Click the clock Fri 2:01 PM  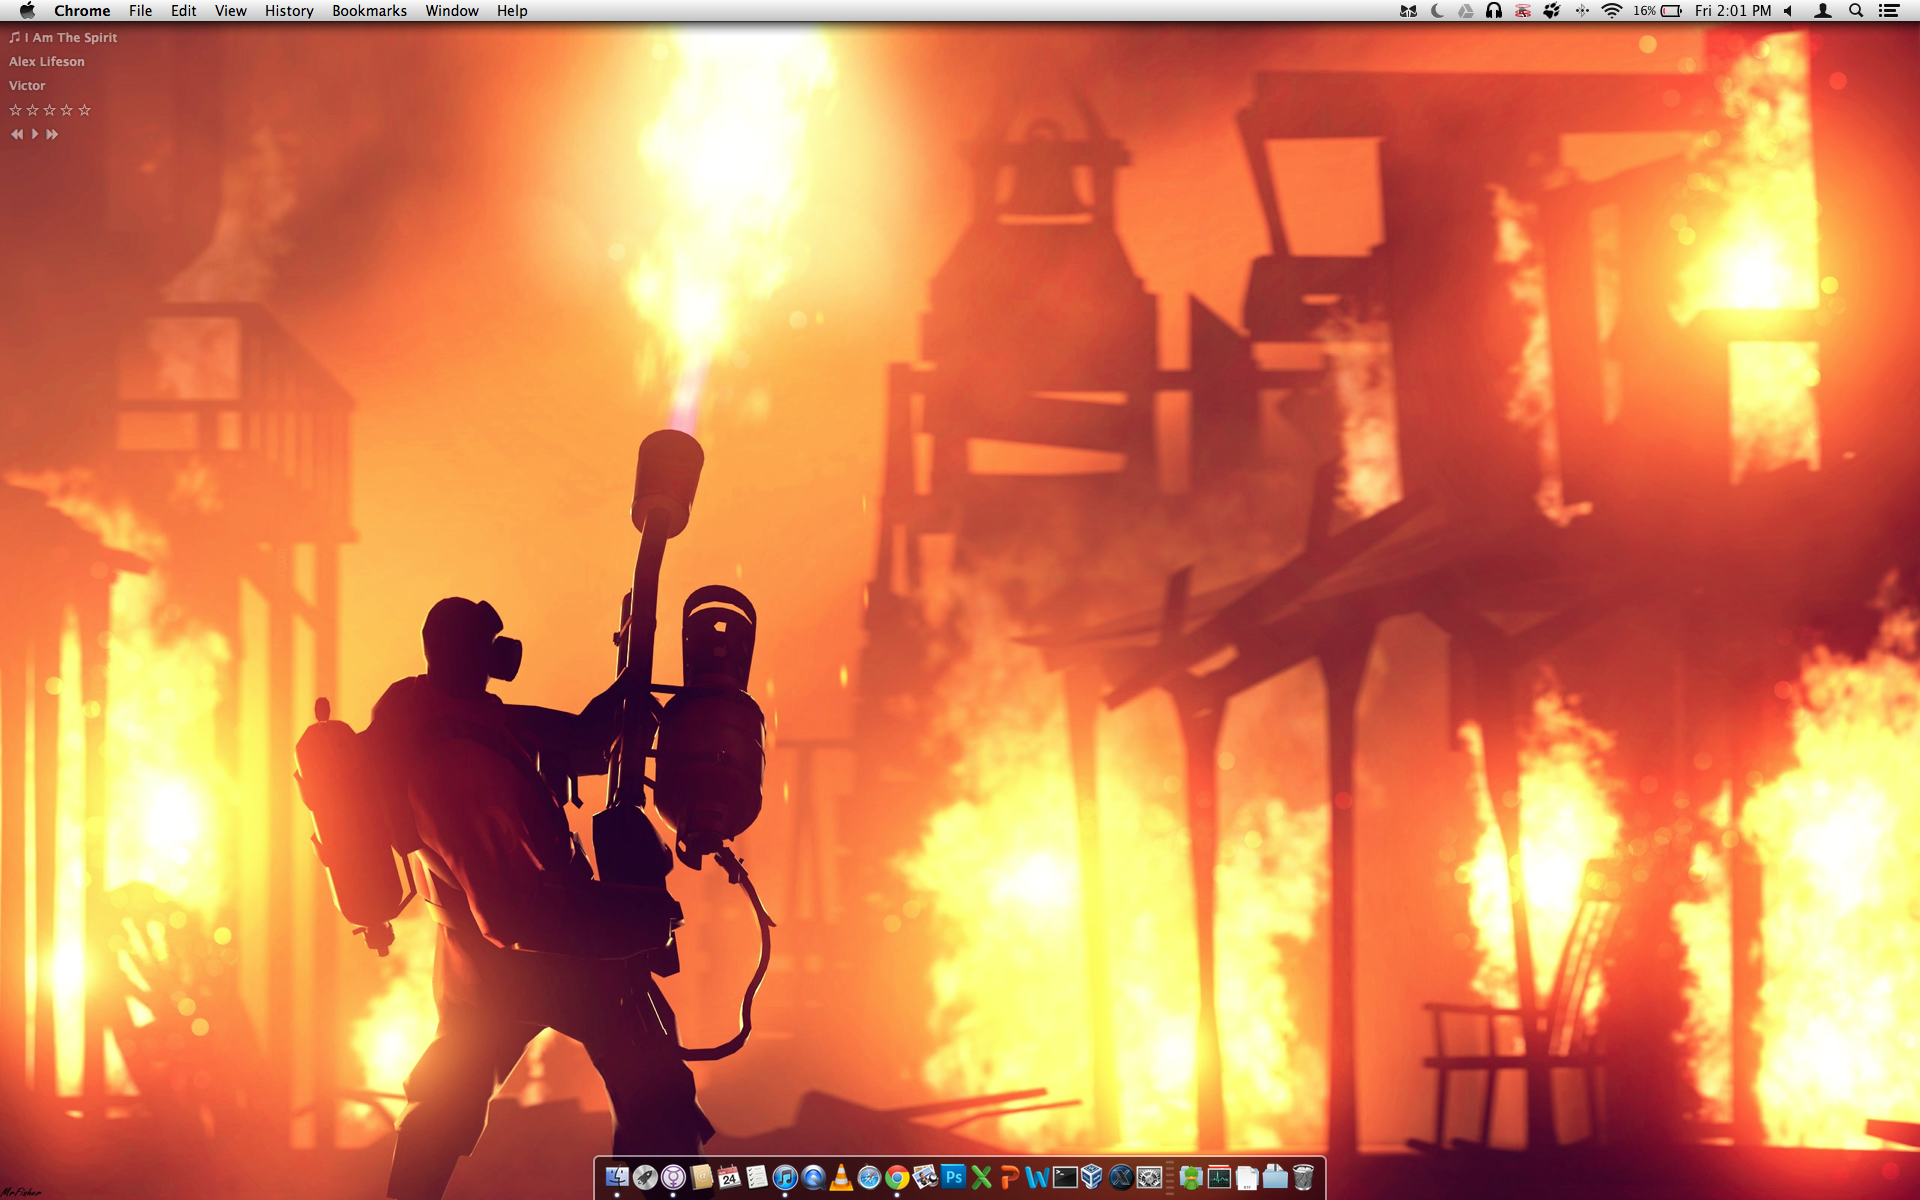[x=1733, y=11]
